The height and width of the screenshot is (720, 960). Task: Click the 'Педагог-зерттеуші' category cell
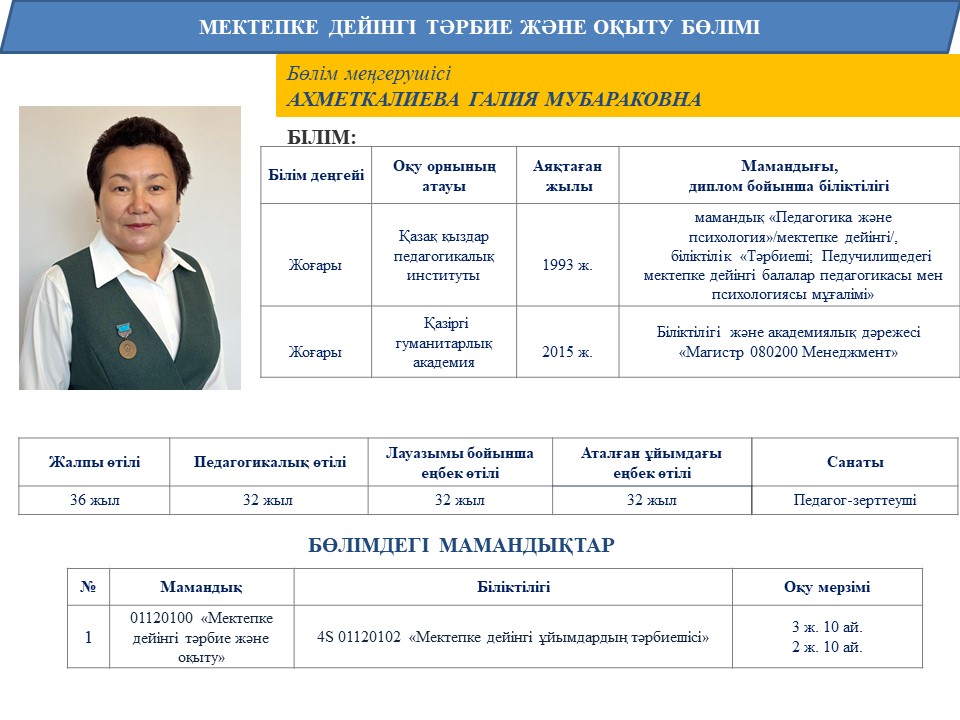(854, 500)
